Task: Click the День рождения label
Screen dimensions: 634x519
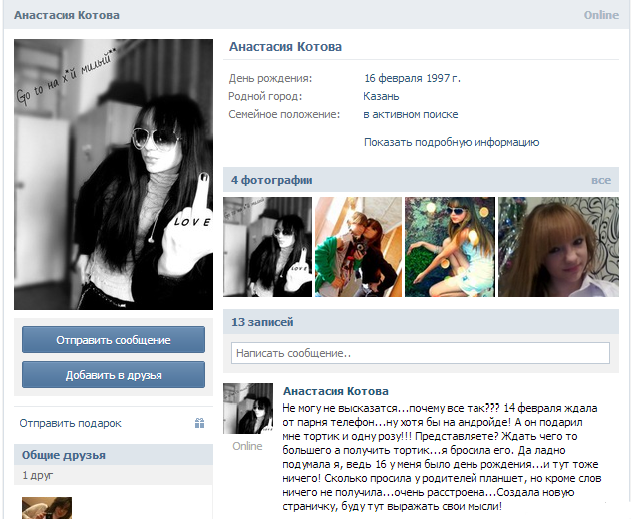Action: tap(270, 78)
